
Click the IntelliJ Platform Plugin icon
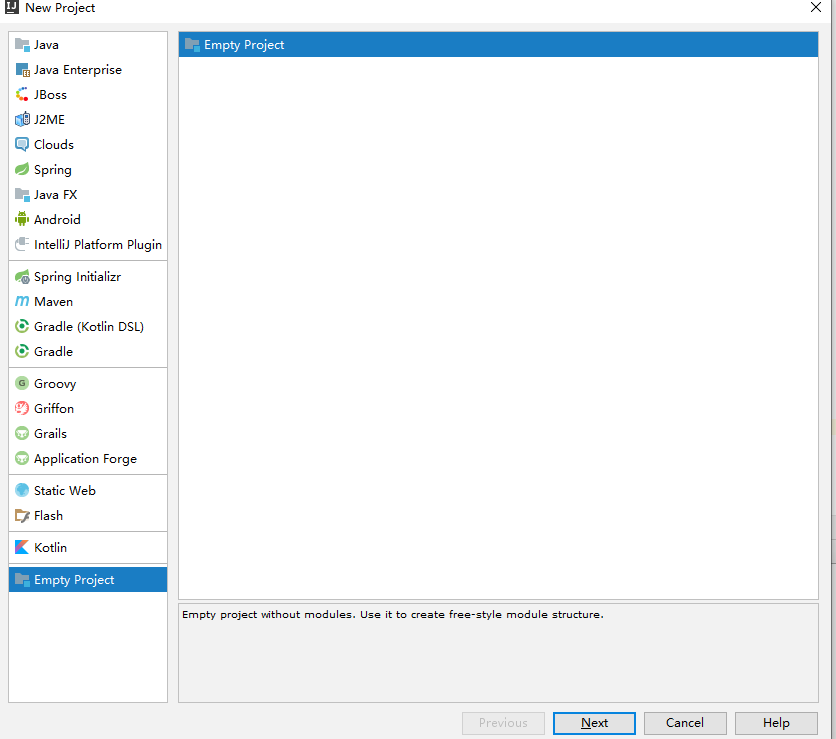(x=22, y=244)
